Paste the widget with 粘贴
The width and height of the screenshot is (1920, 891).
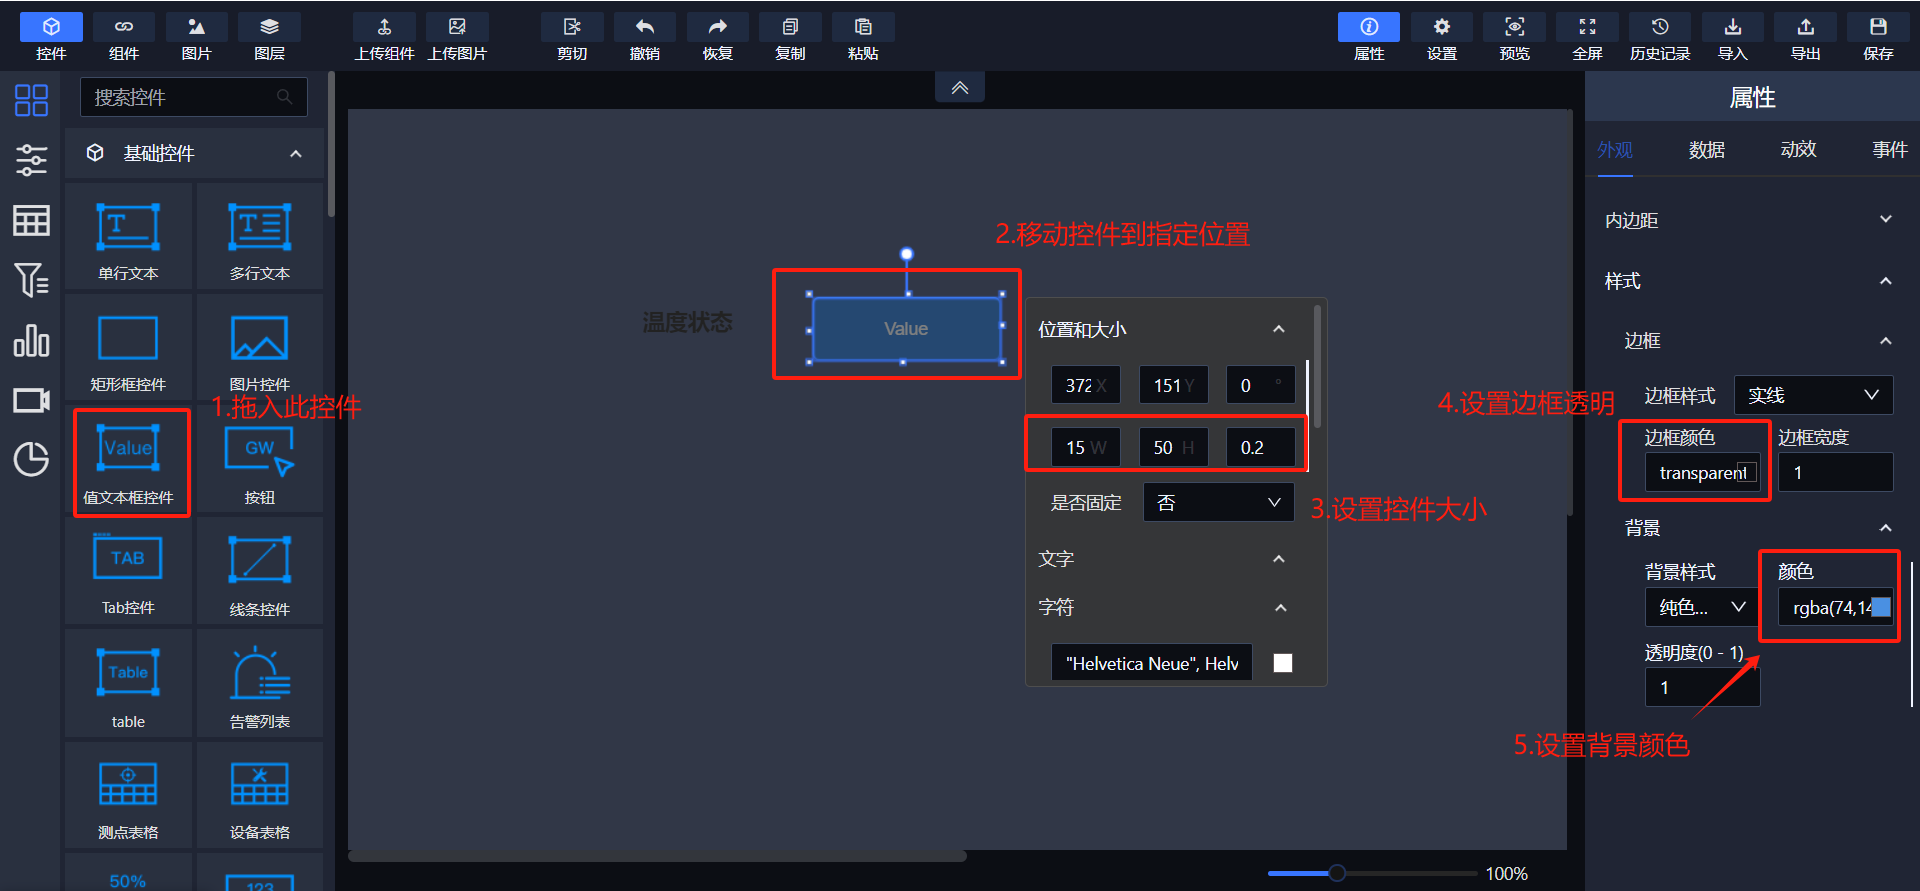[x=863, y=38]
